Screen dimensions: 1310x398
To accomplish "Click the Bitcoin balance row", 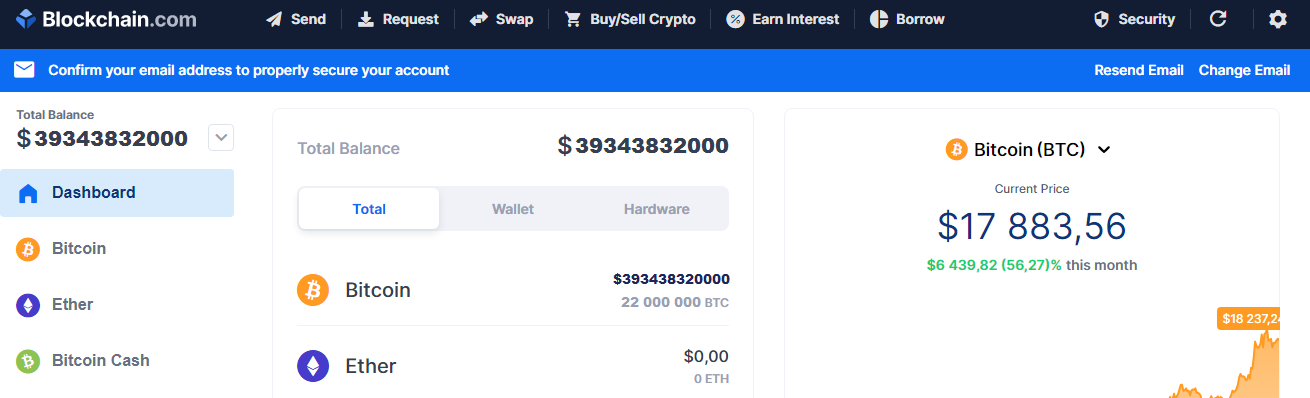I will [513, 290].
